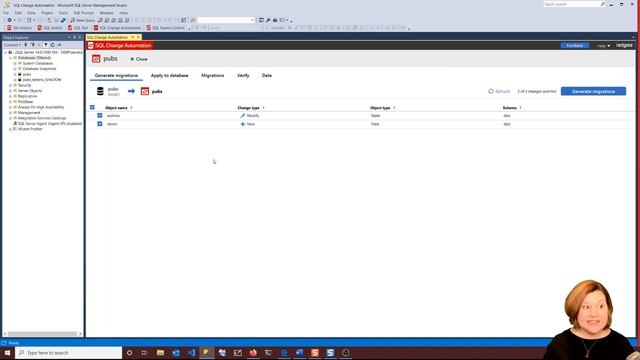Click the Object Explorer horizontal scrollbar
The image size is (640, 360).
tap(42, 334)
